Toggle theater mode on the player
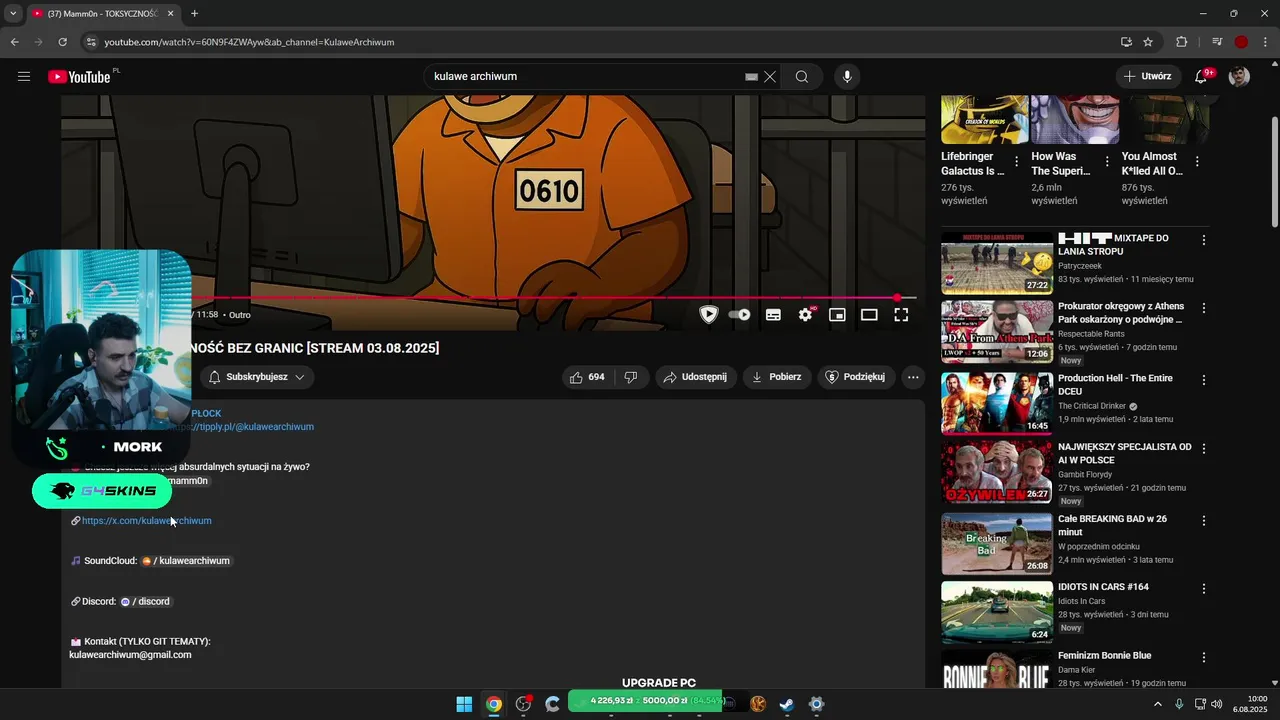1280x720 pixels. point(869,315)
